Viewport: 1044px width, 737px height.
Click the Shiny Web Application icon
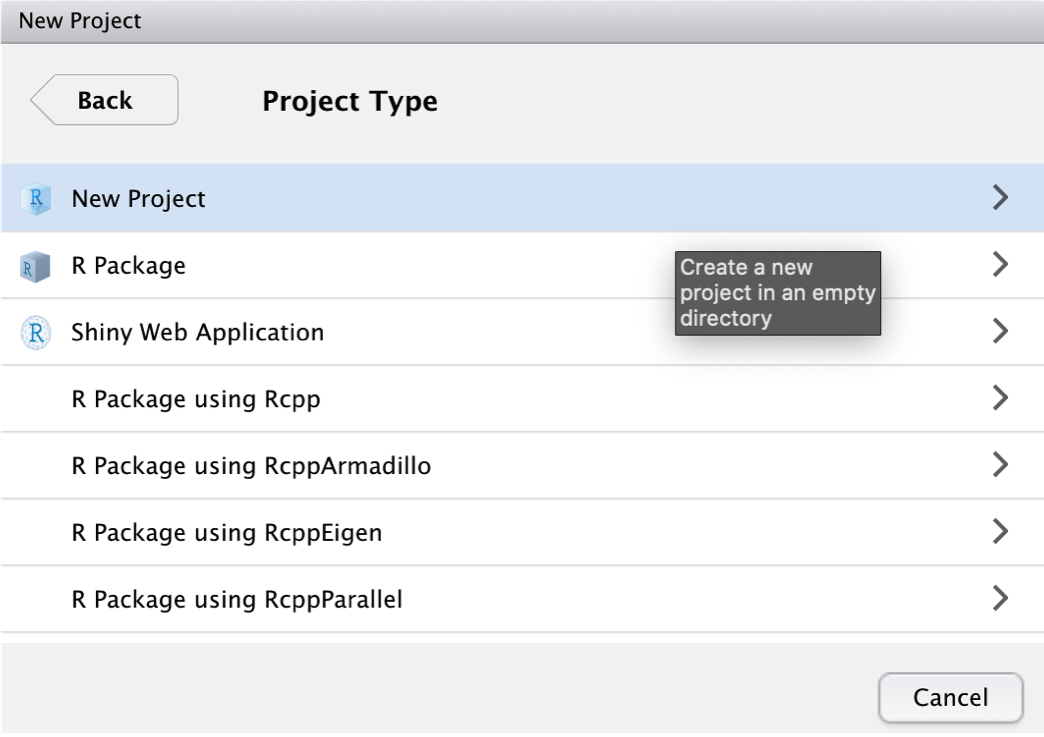click(35, 332)
